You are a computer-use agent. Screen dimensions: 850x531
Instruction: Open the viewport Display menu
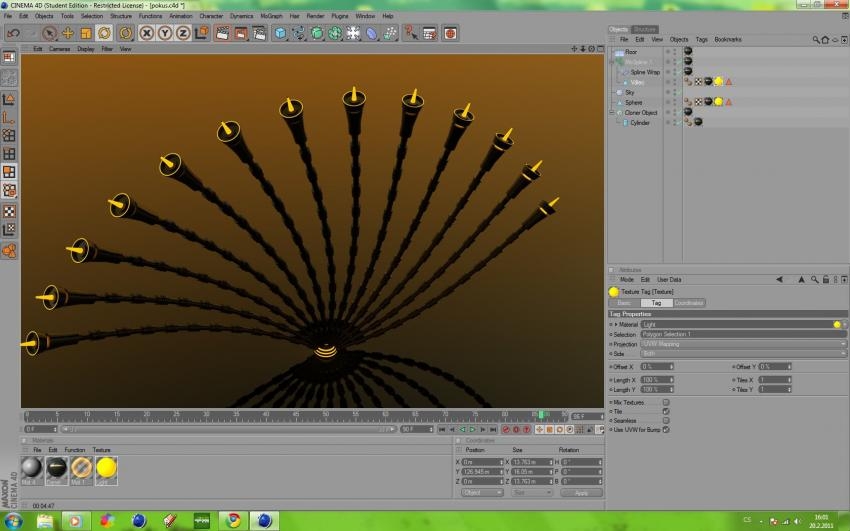click(86, 49)
